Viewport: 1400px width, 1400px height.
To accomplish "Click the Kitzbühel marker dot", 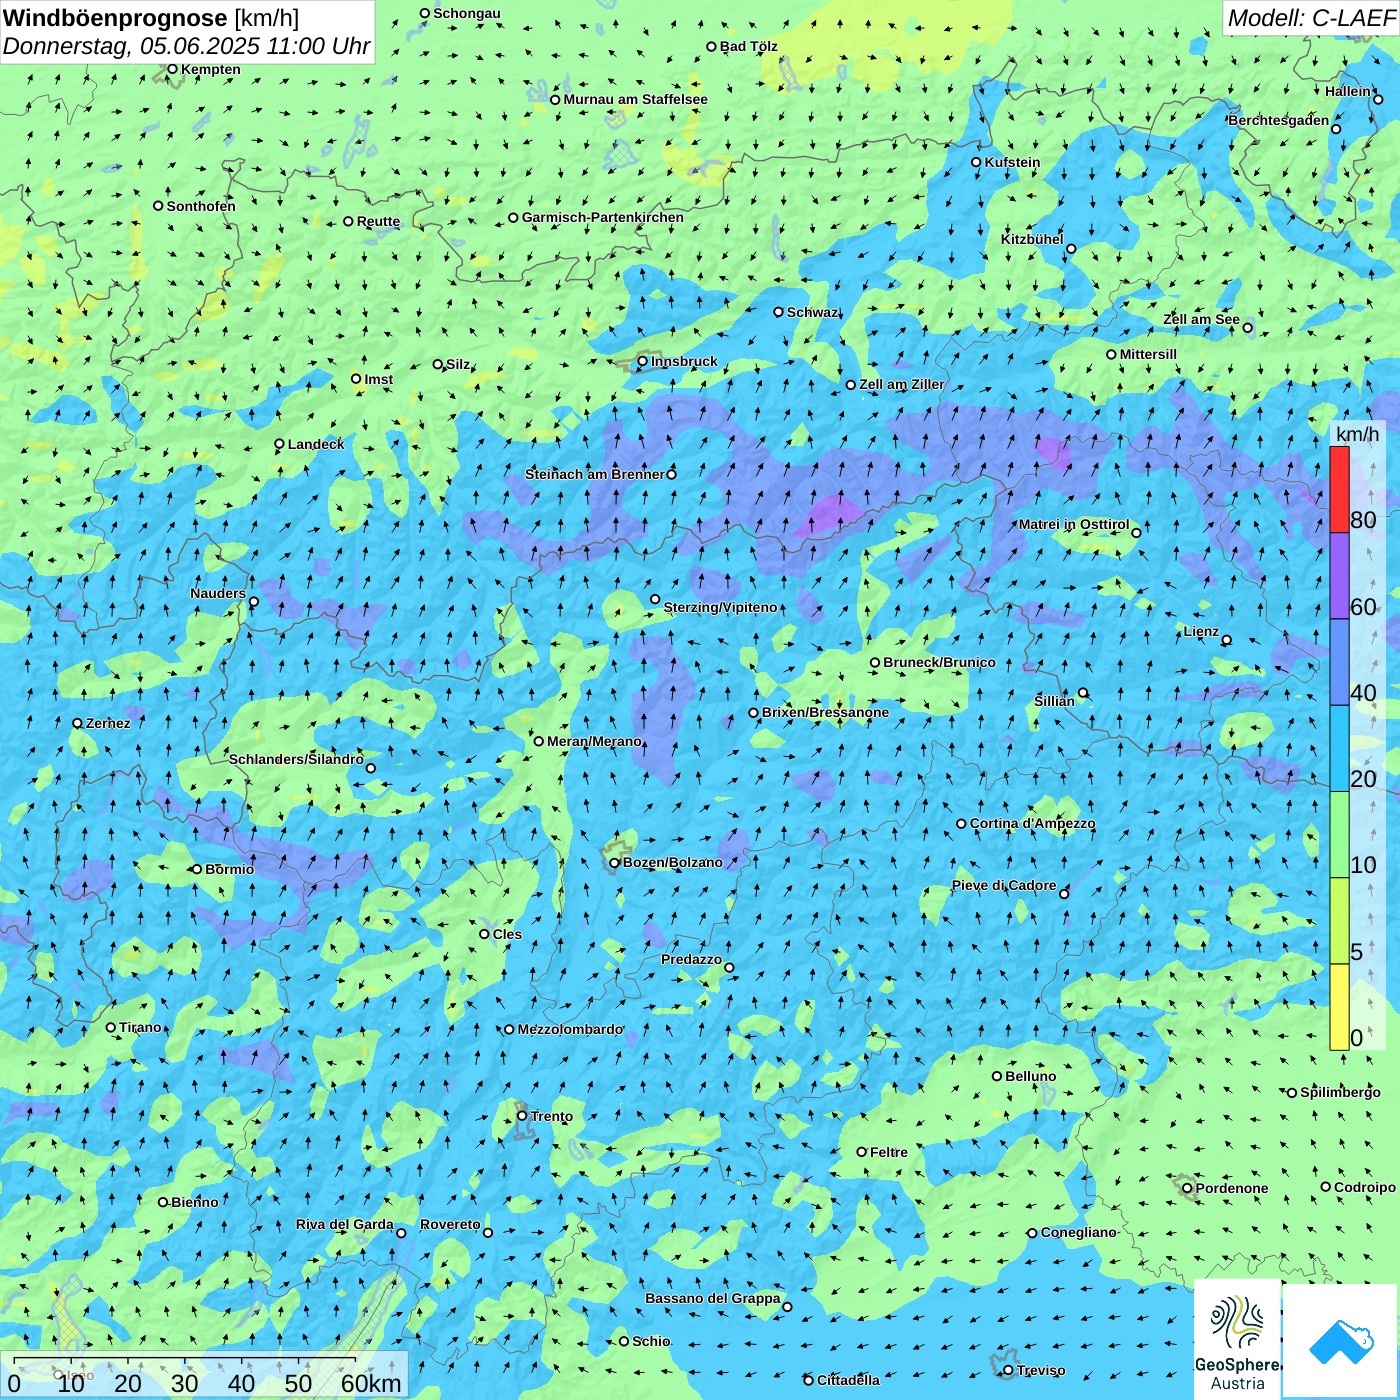I will pos(1071,249).
